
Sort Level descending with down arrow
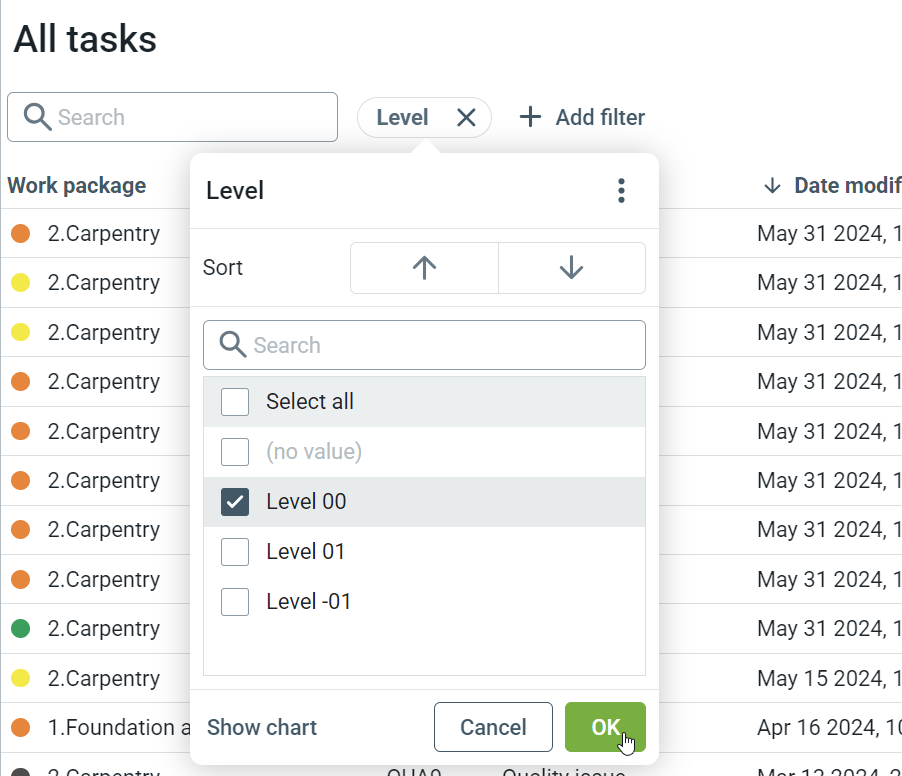571,268
